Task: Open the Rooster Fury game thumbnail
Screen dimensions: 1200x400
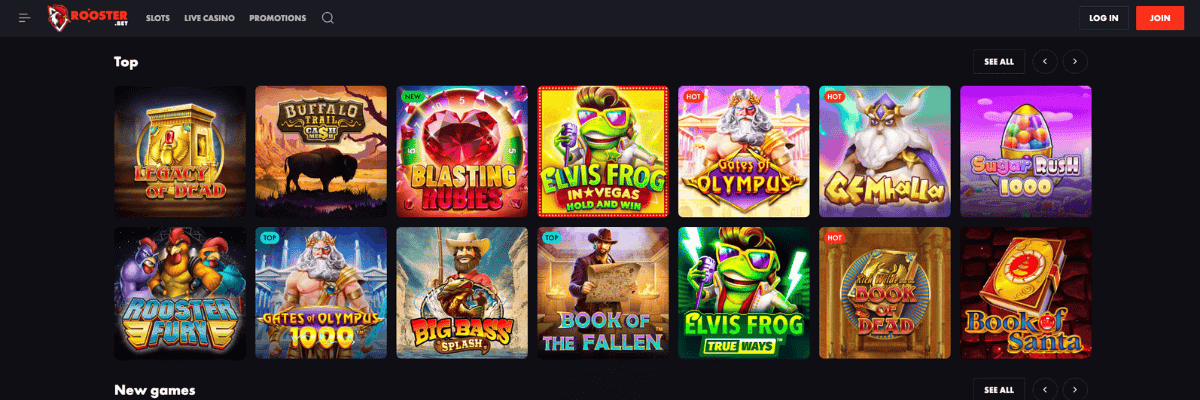Action: pyautogui.click(x=180, y=293)
